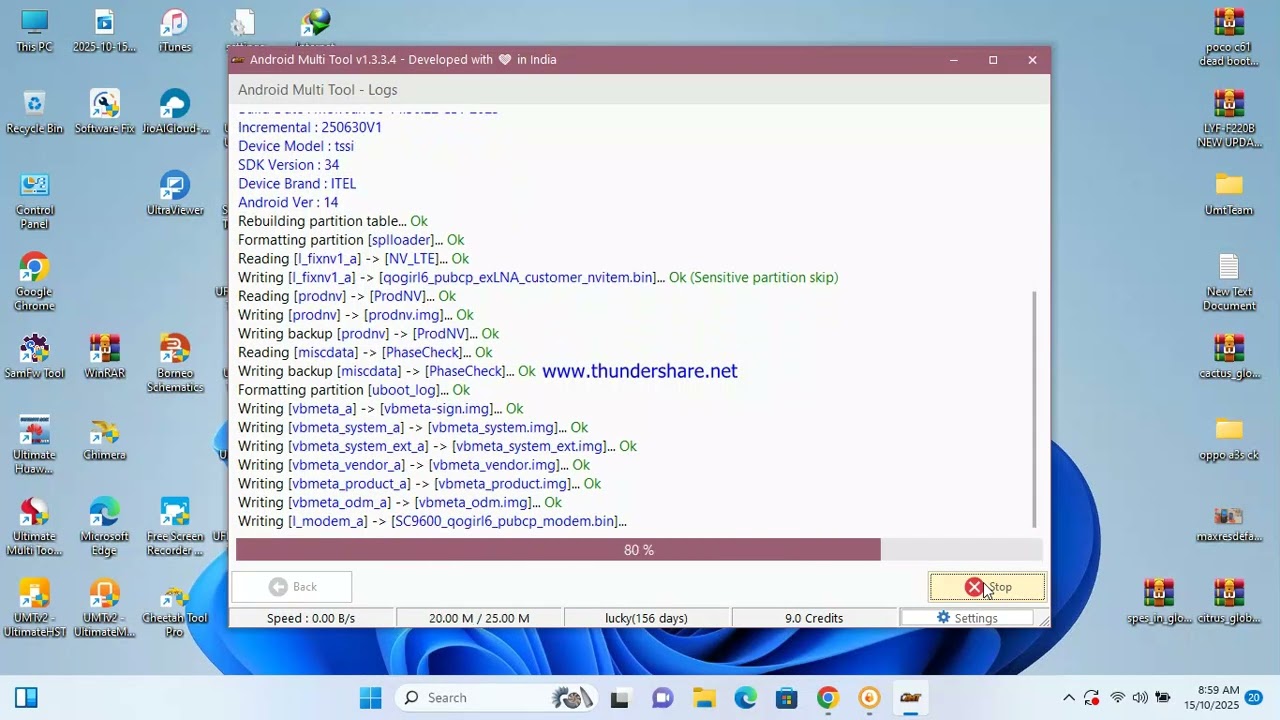Select the Software Fix desktop icon
The width and height of the screenshot is (1280, 720).
[104, 112]
